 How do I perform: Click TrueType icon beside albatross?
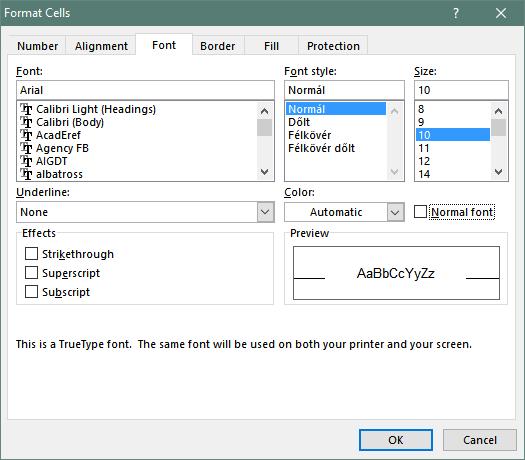pos(26,174)
